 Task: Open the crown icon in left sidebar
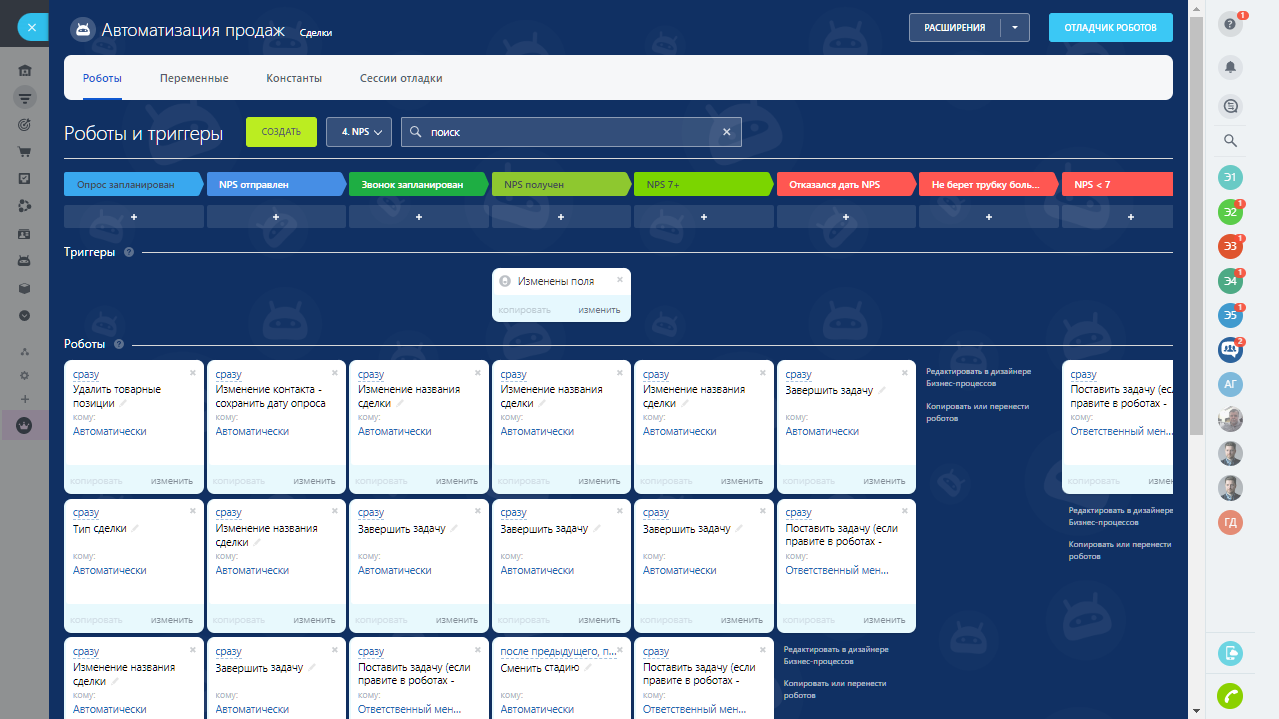pos(25,426)
